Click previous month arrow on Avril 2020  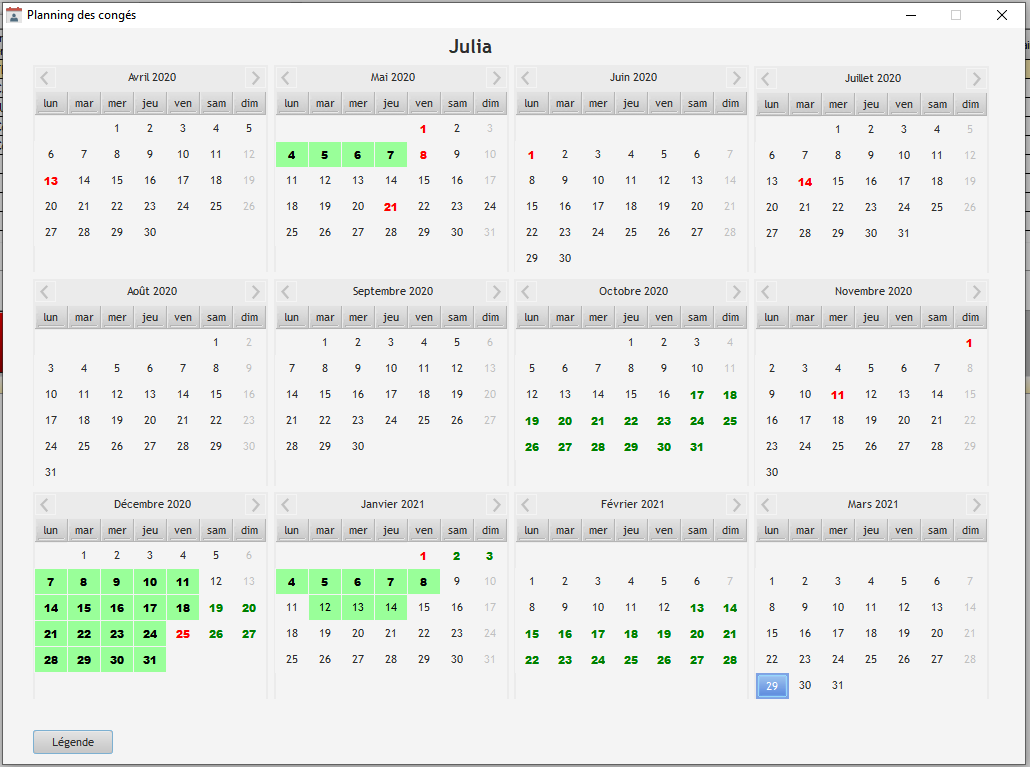pos(45,78)
